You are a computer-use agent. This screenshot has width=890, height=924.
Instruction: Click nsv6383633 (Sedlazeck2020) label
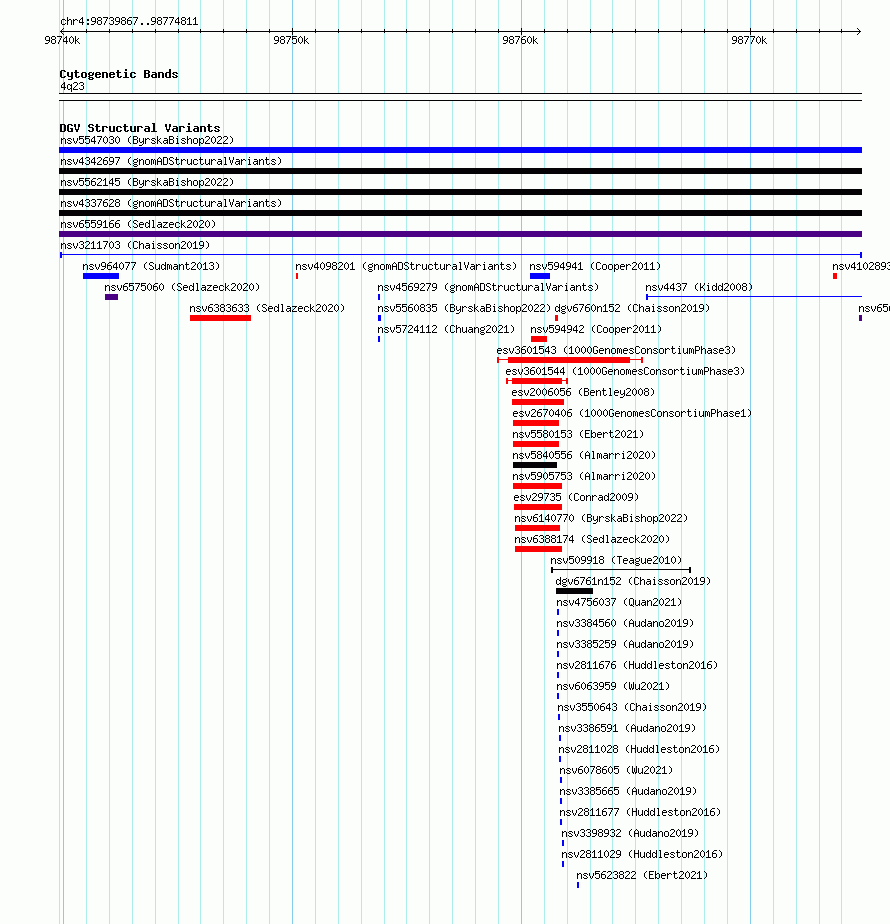(267, 308)
